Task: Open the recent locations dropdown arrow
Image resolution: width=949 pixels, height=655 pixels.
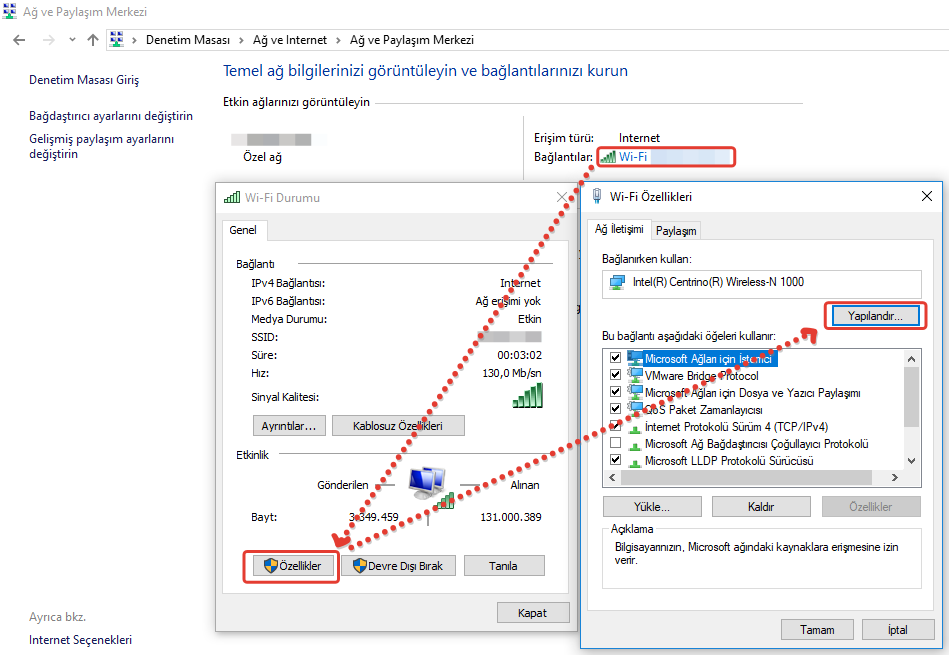Action: point(71,40)
